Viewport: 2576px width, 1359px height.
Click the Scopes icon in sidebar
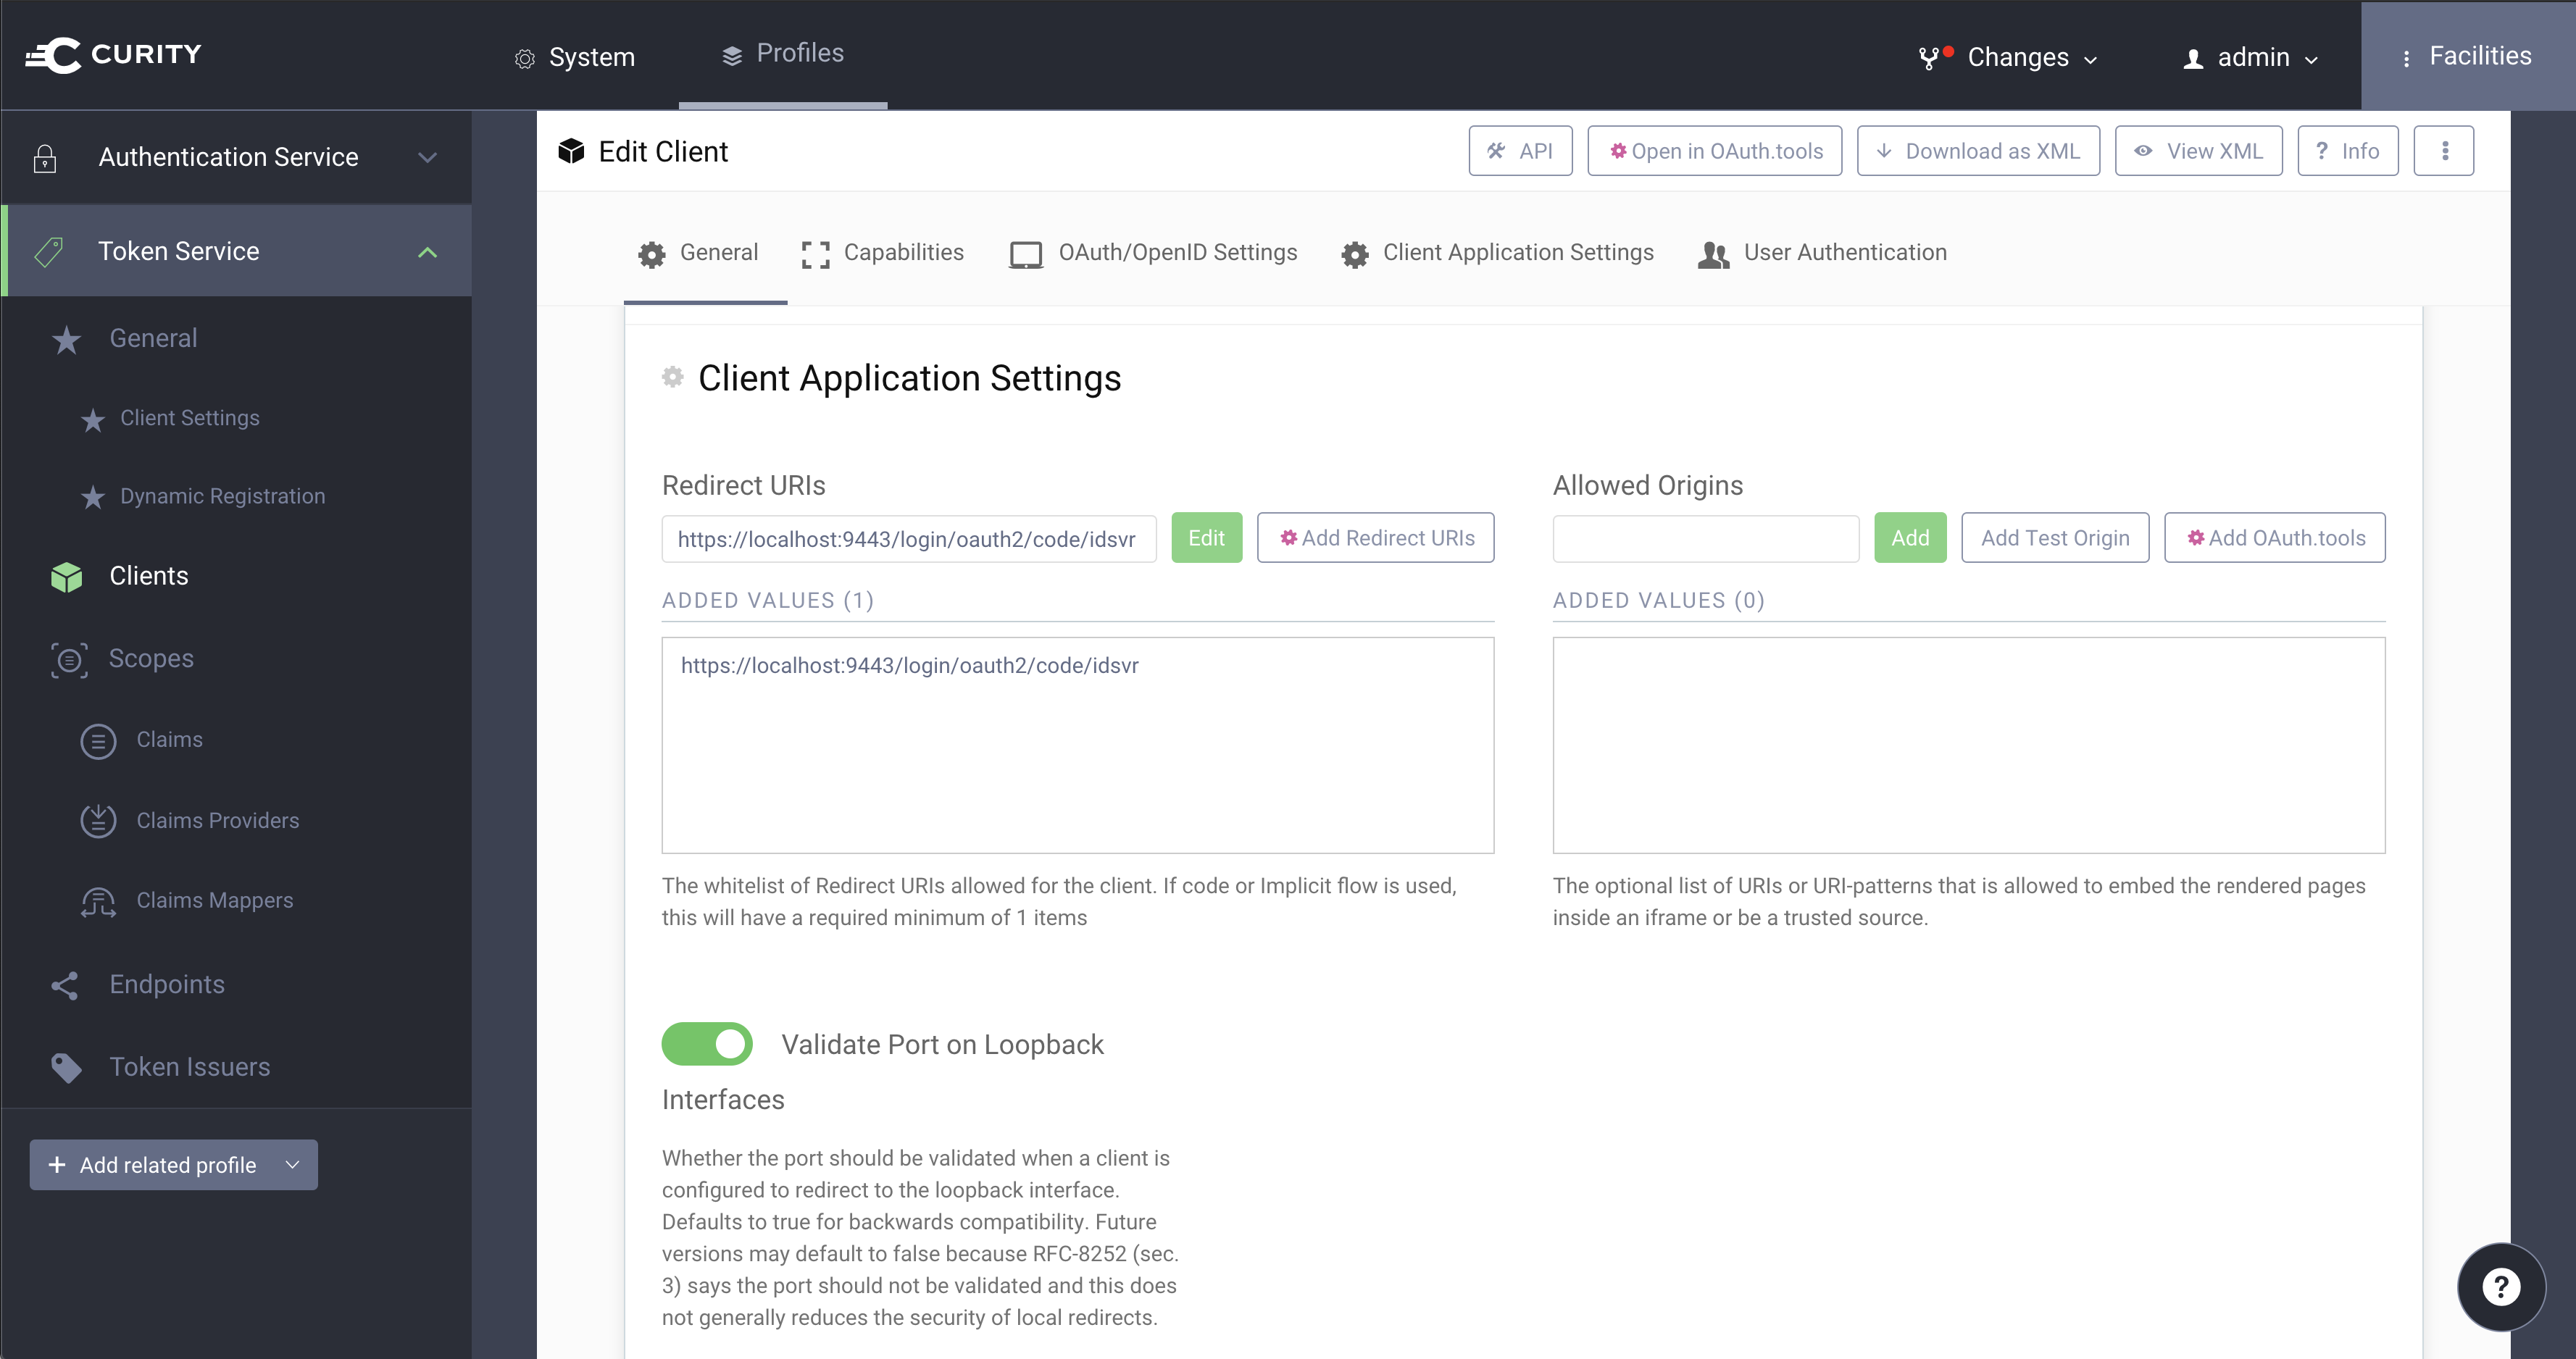pyautogui.click(x=68, y=659)
